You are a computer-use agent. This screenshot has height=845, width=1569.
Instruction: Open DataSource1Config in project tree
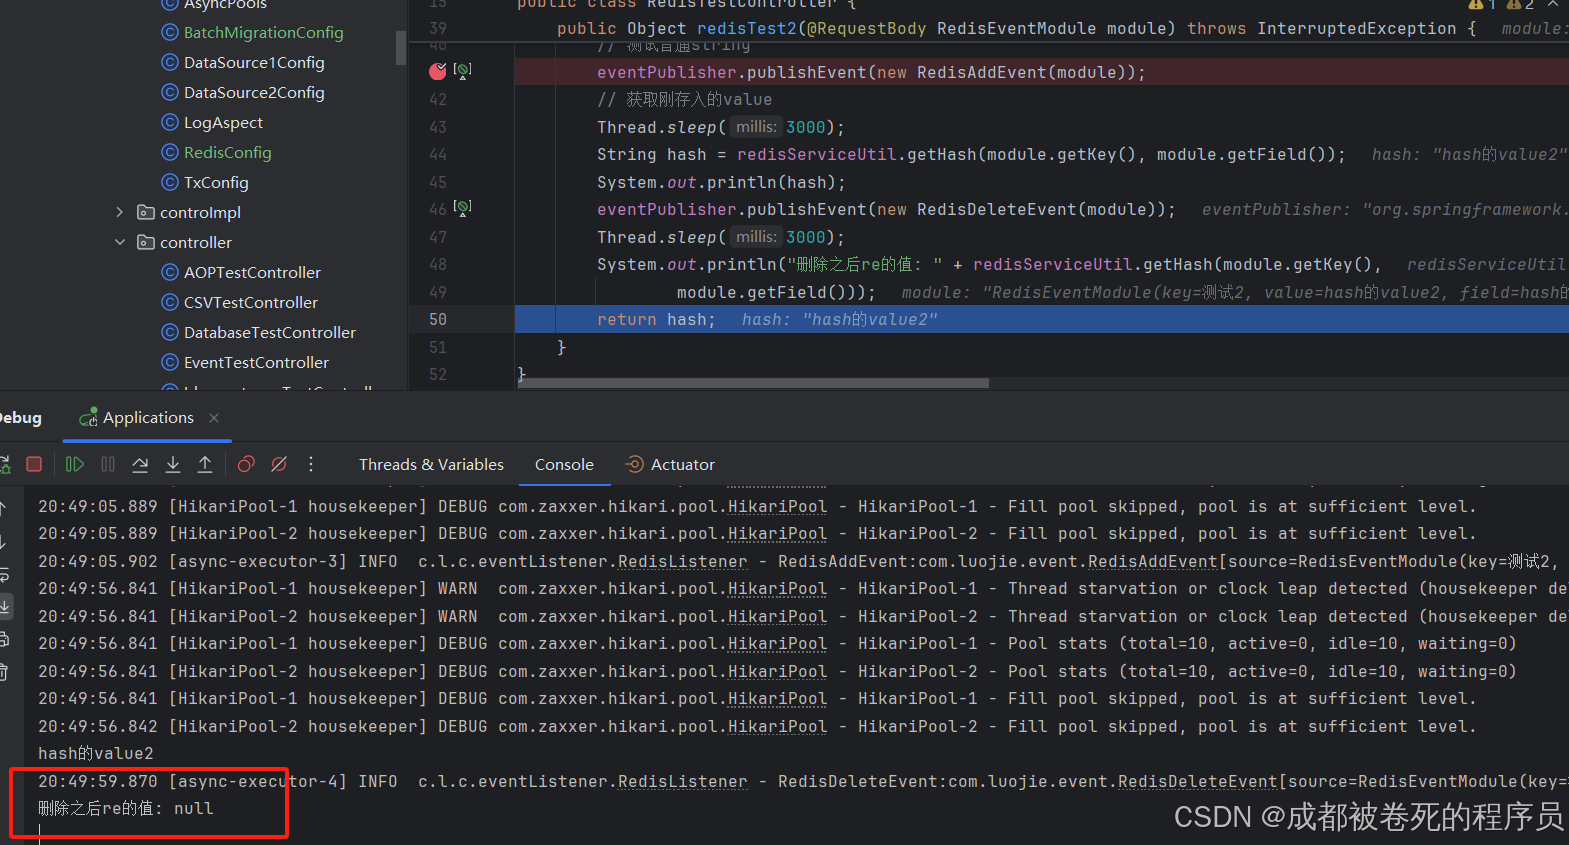[x=254, y=62]
